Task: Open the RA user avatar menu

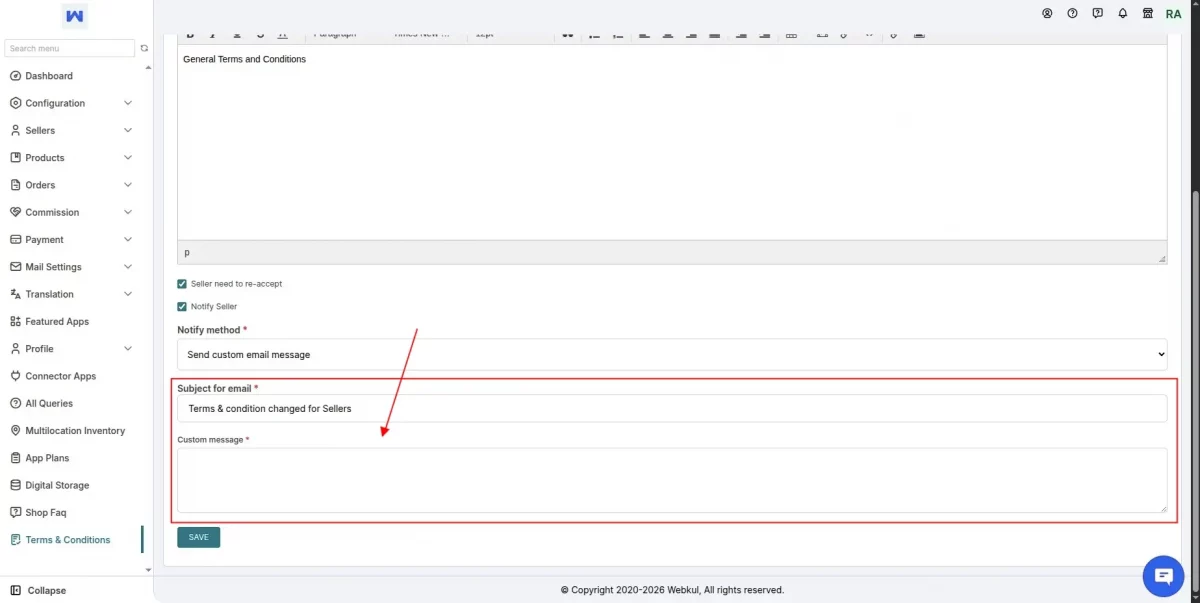Action: tap(1174, 14)
